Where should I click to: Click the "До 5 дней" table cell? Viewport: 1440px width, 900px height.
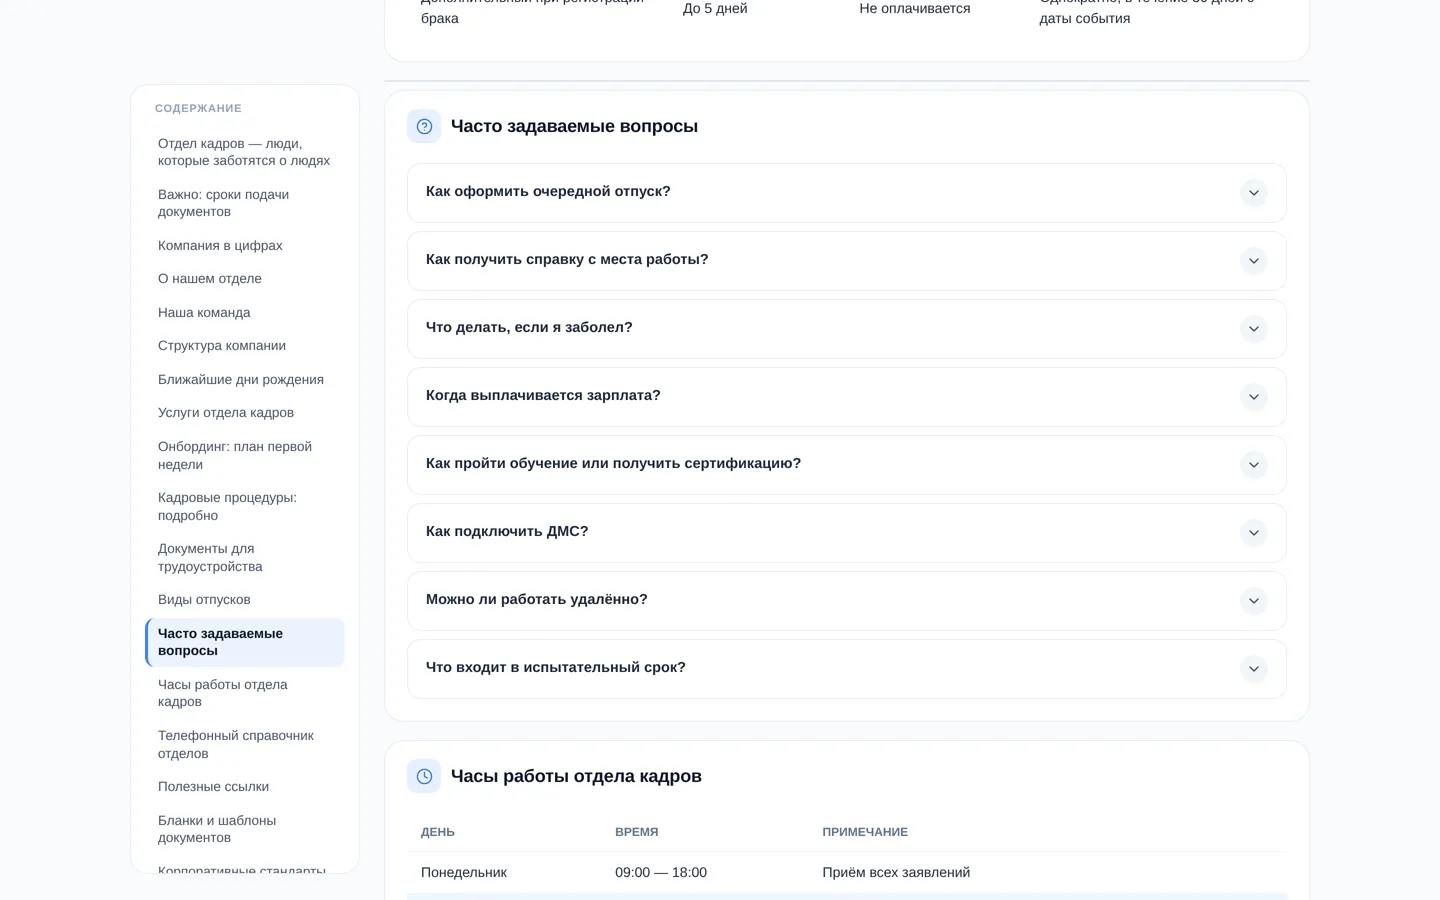[715, 9]
